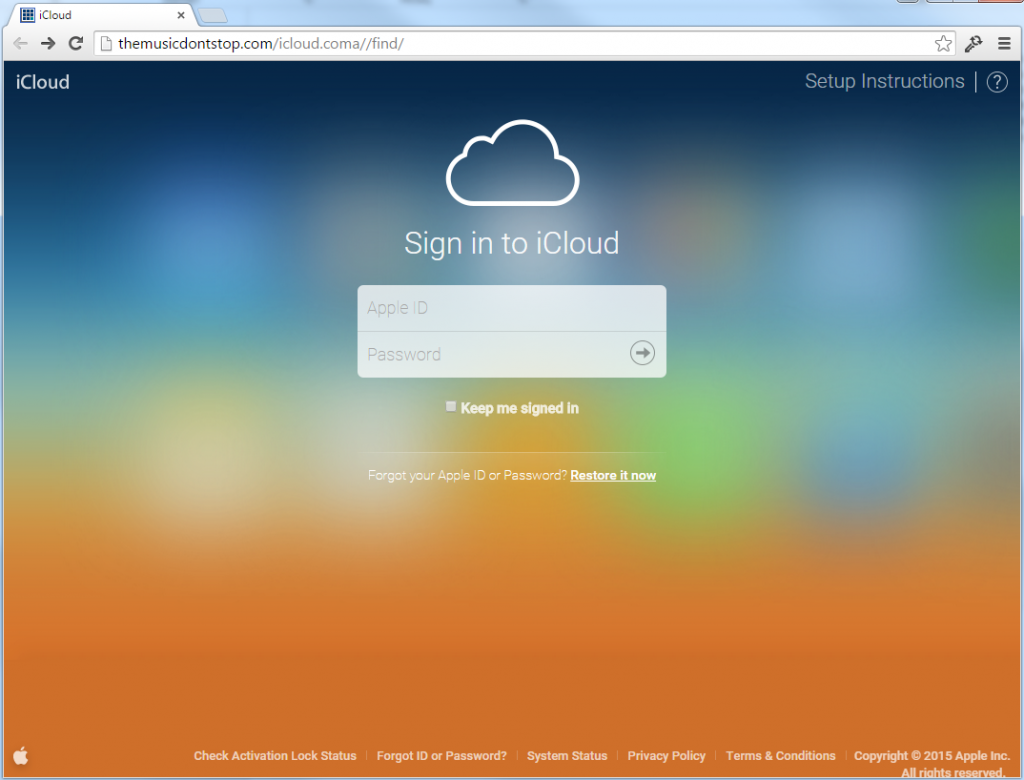Open a new tab button
This screenshot has height=780, width=1024.
[x=212, y=15]
